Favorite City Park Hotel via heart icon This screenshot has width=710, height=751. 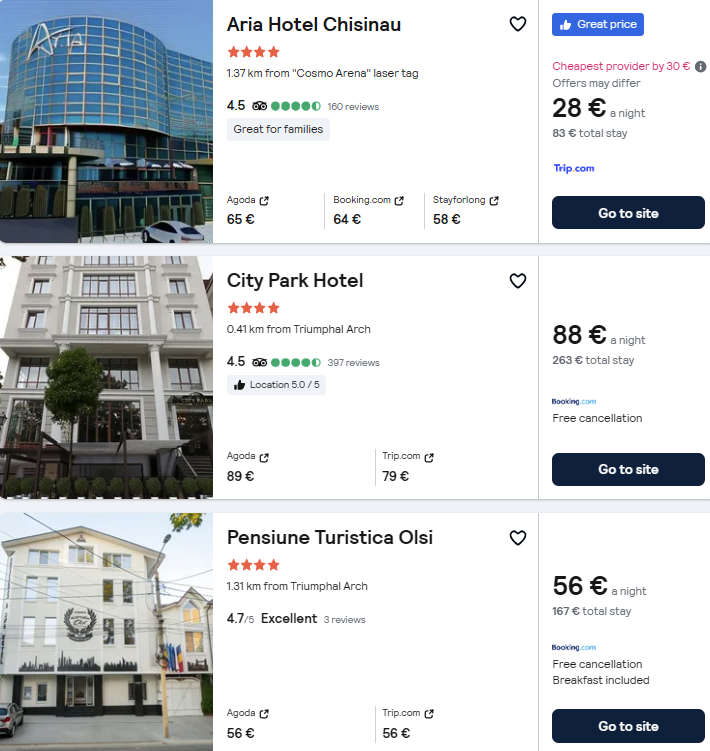point(517,281)
